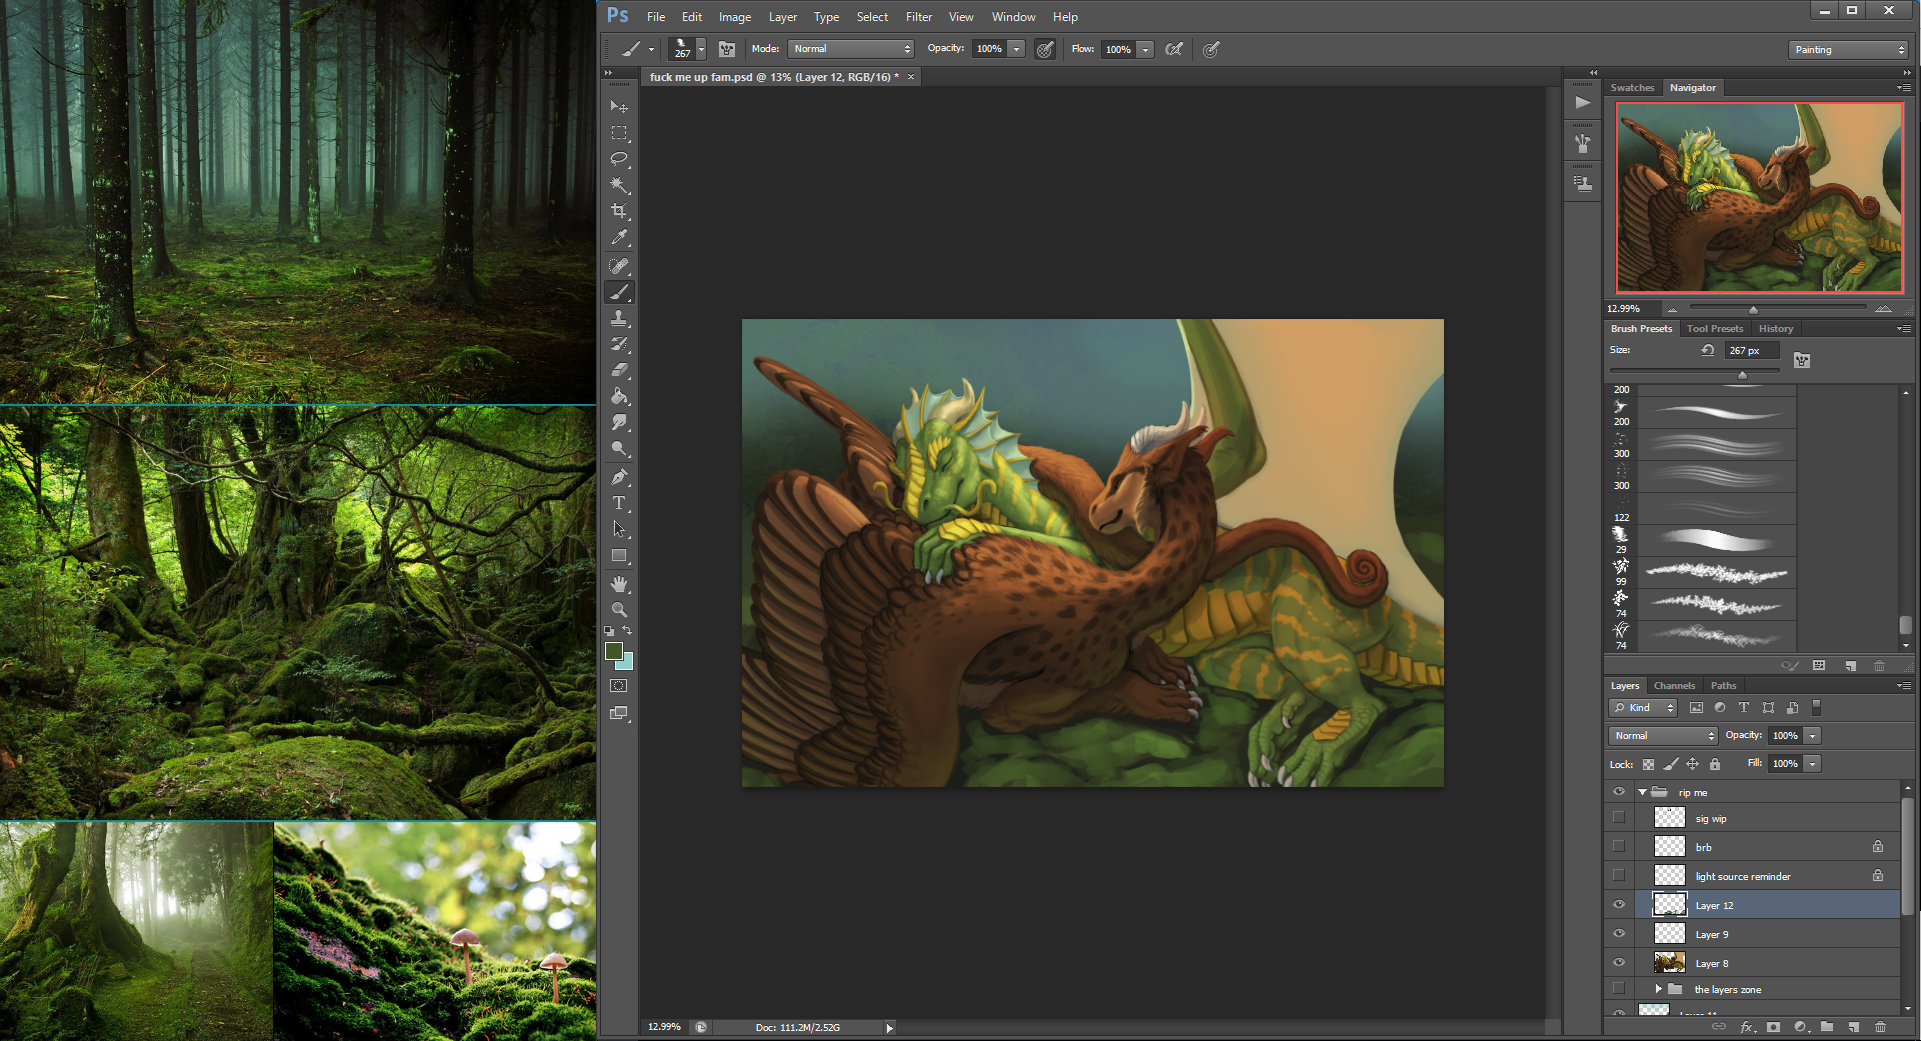This screenshot has width=1921, height=1041.
Task: Select the Horizontal Type tool
Action: click(619, 503)
